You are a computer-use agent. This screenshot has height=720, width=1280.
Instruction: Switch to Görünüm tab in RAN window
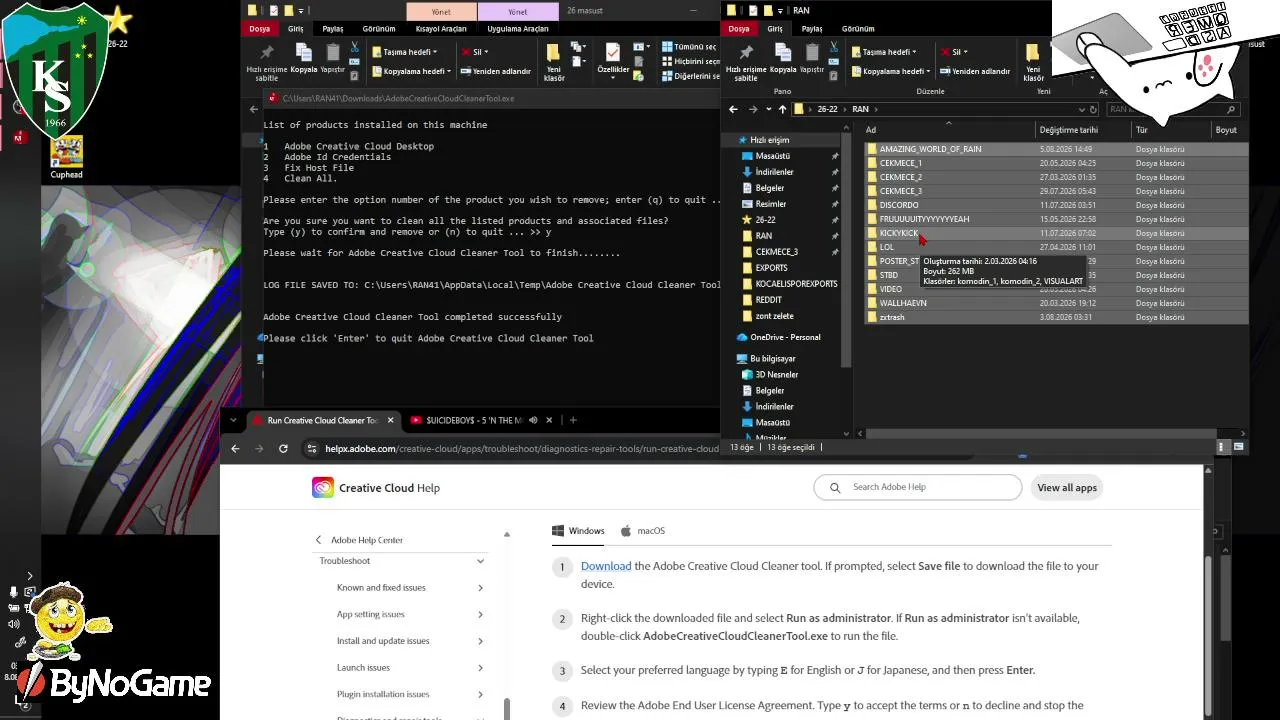coord(858,29)
